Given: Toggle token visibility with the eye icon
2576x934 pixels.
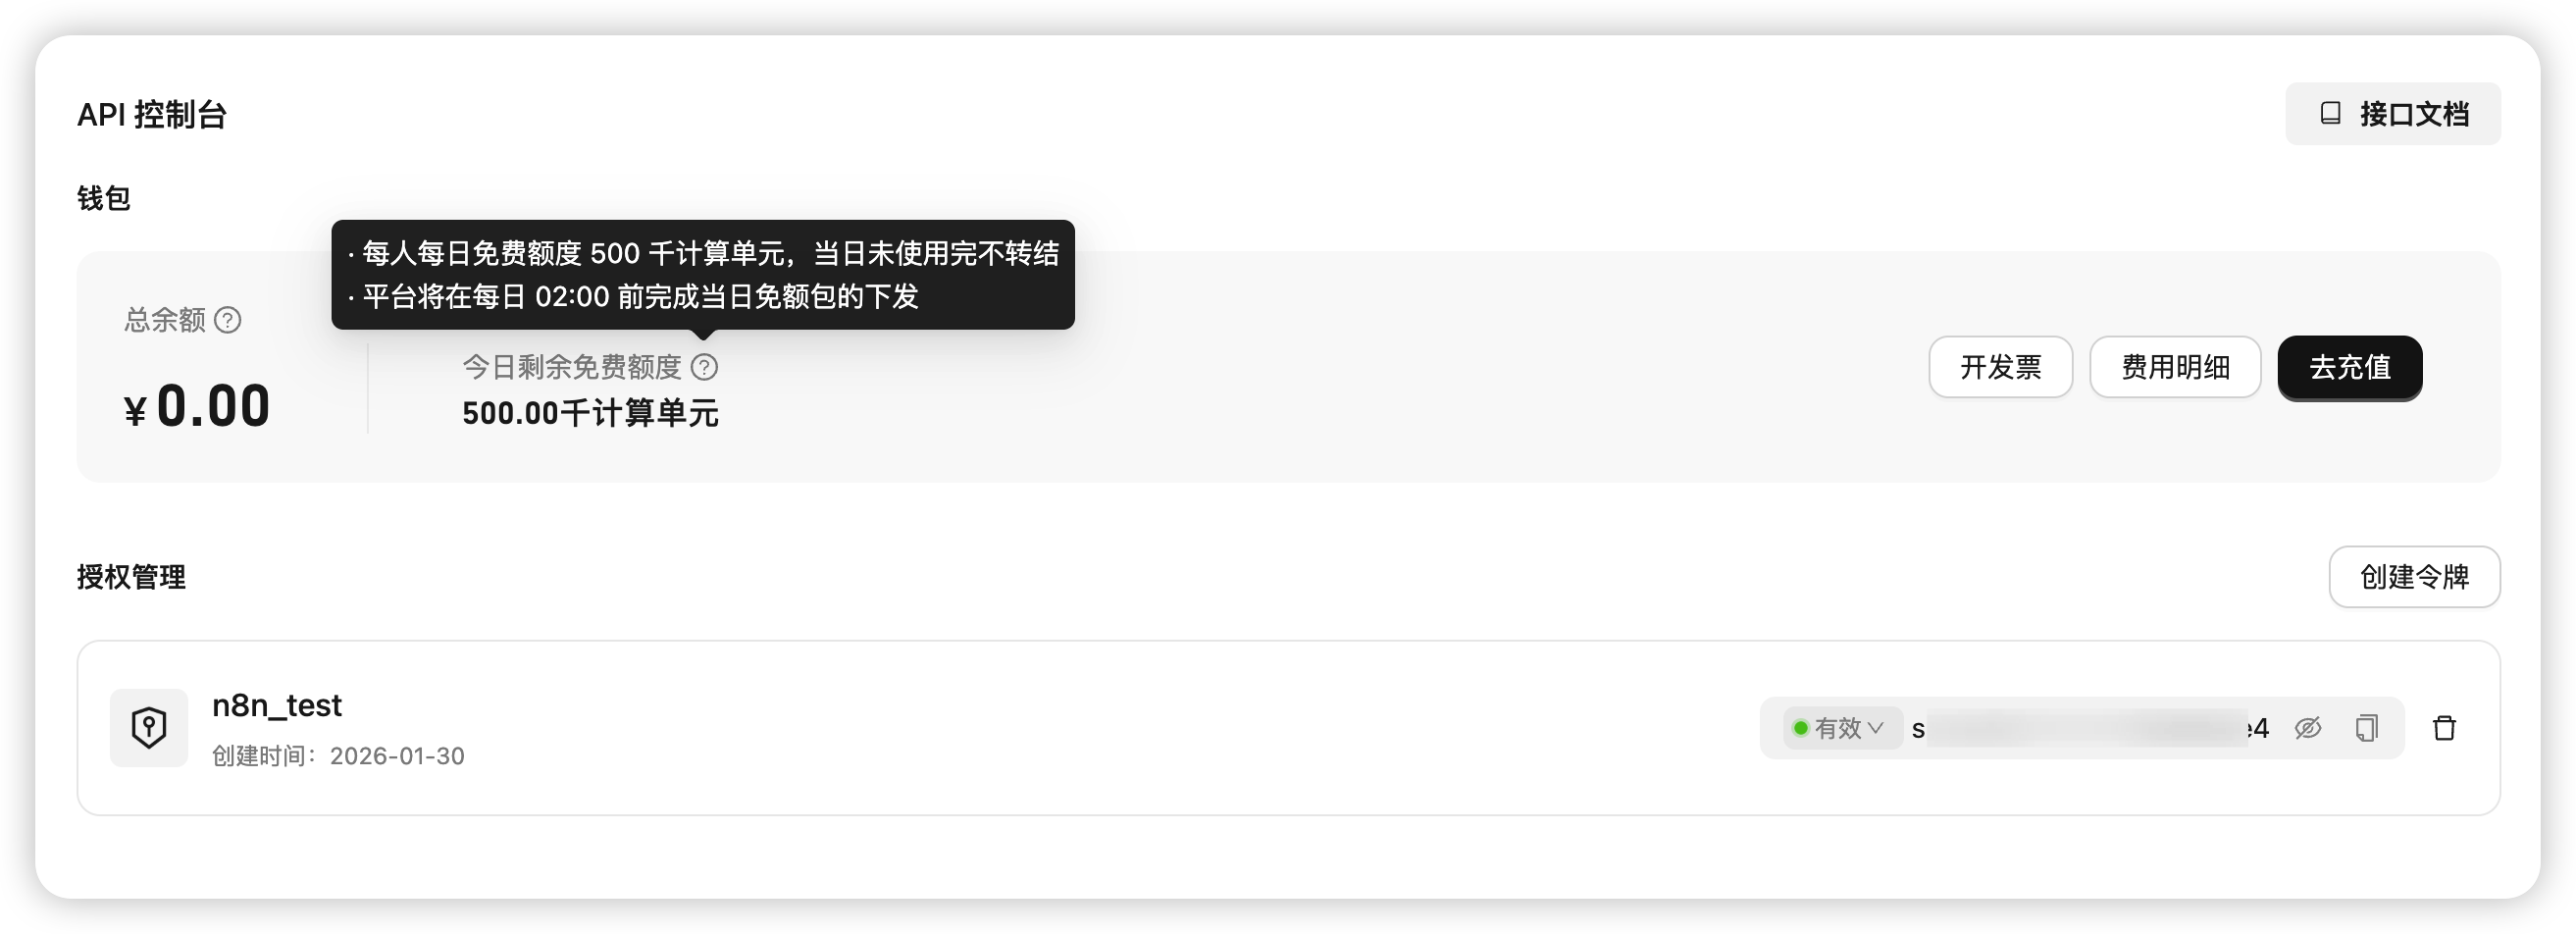Looking at the screenshot, I should (2308, 728).
